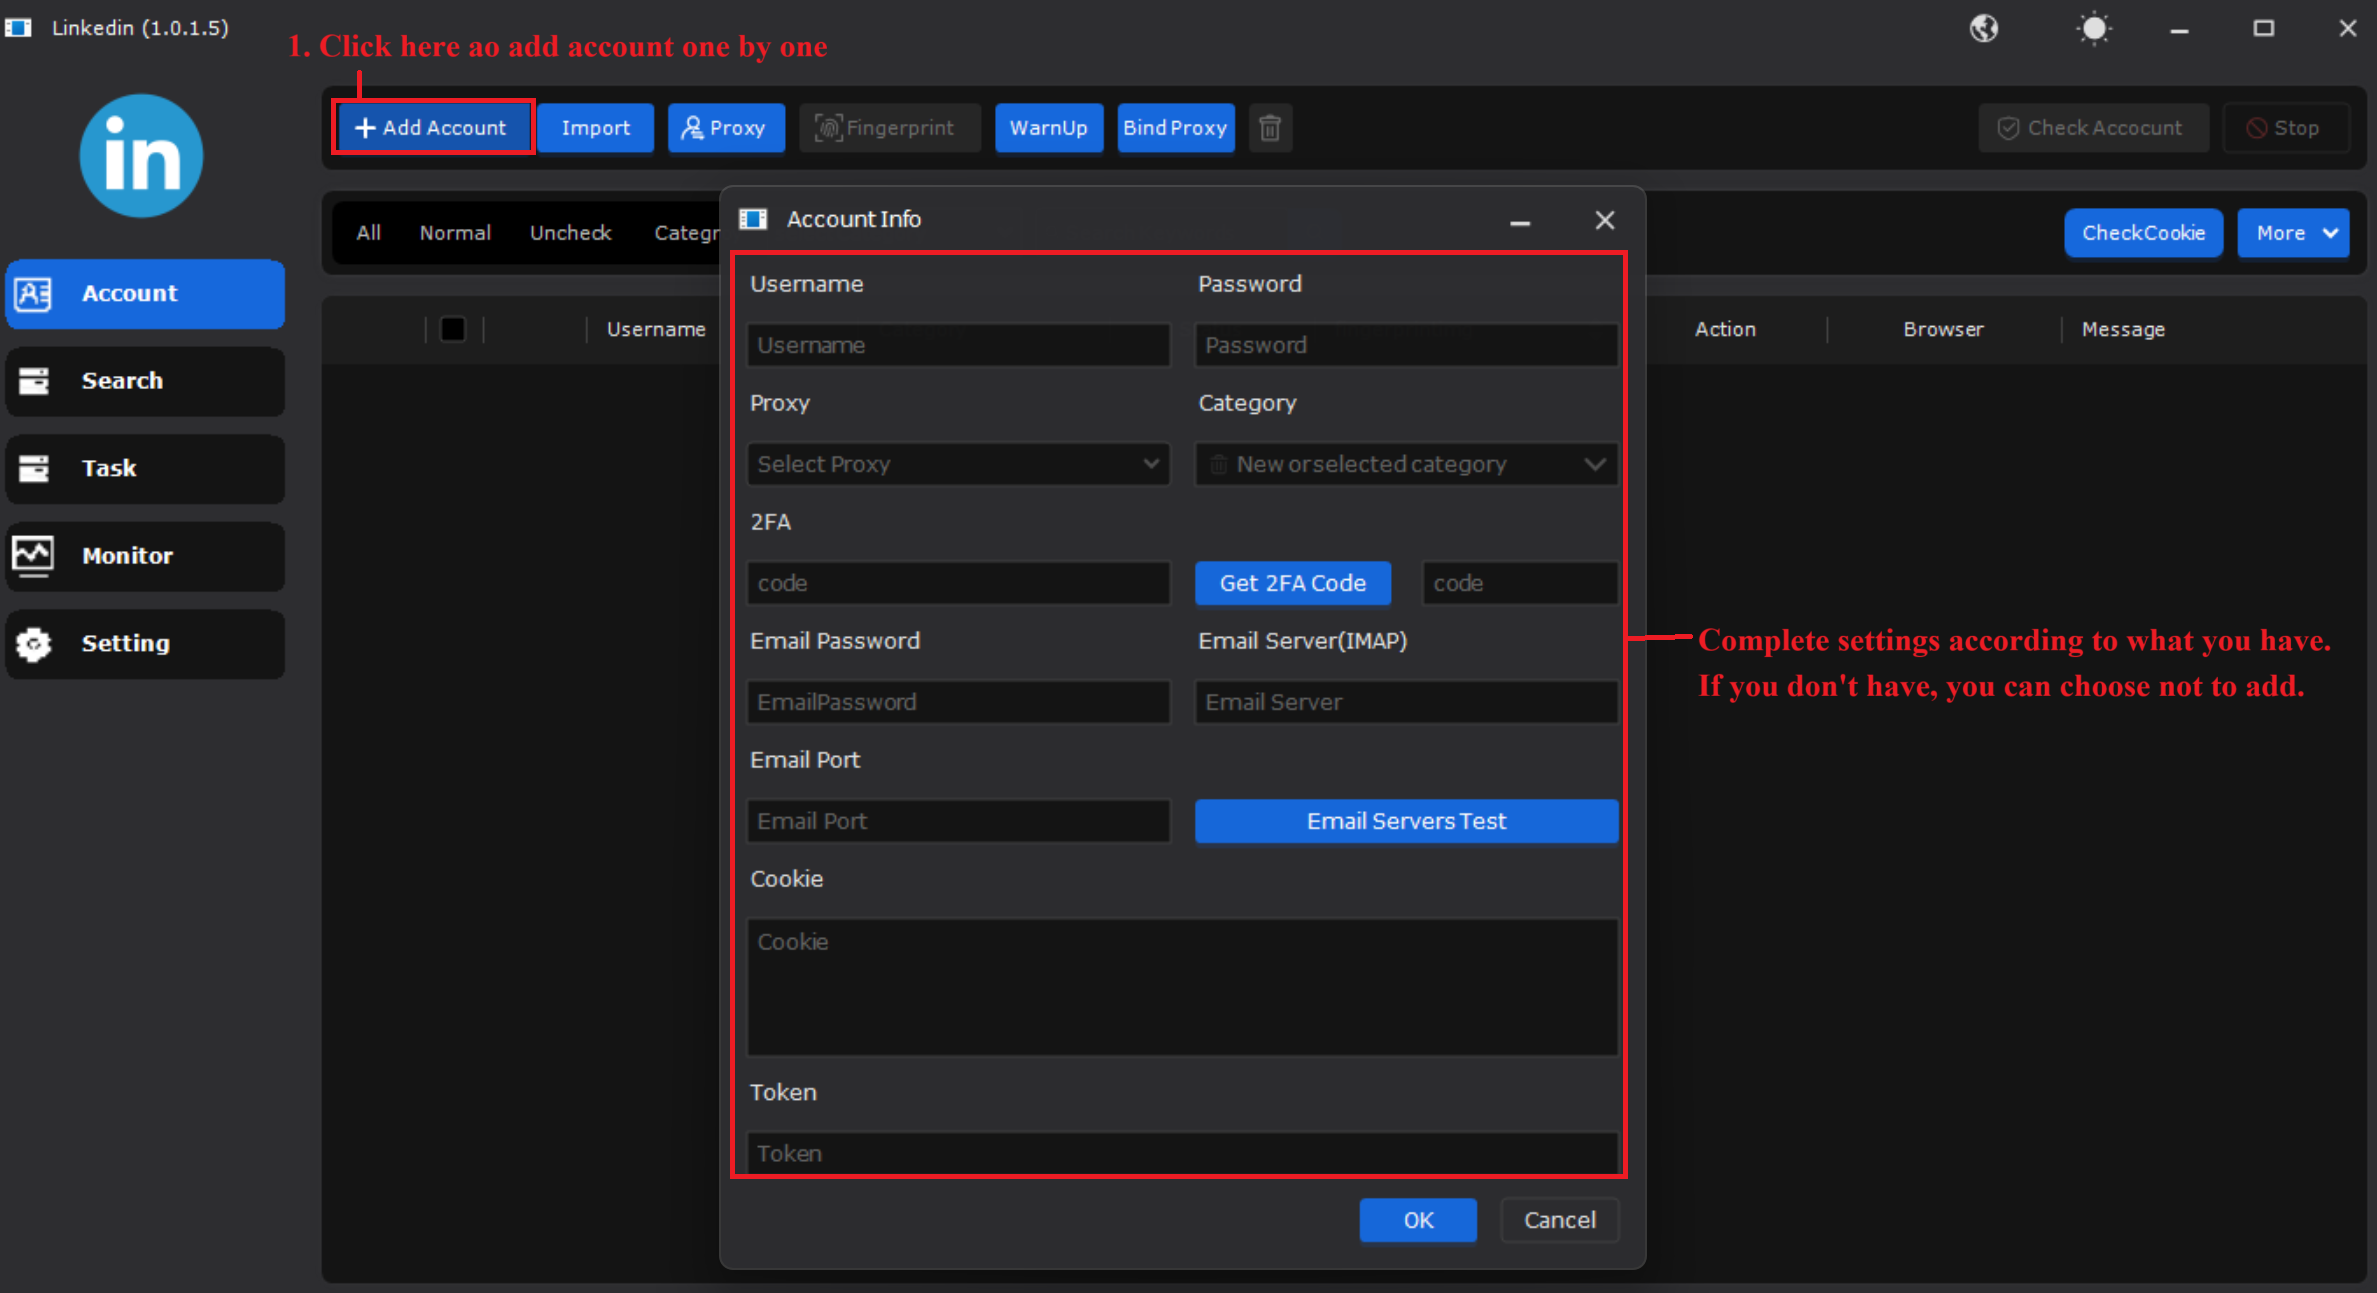Image resolution: width=2377 pixels, height=1293 pixels.
Task: Click the app icon in title bar
Action: (x=18, y=28)
